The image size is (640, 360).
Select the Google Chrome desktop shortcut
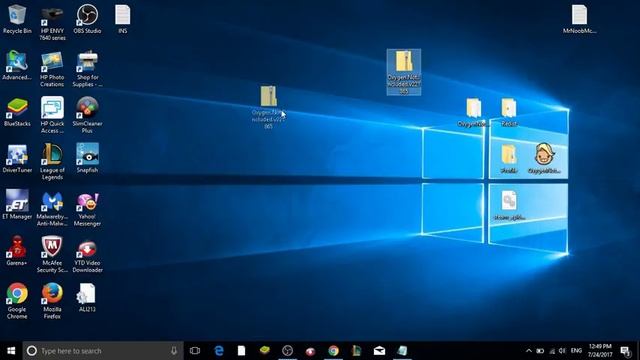coord(17,301)
